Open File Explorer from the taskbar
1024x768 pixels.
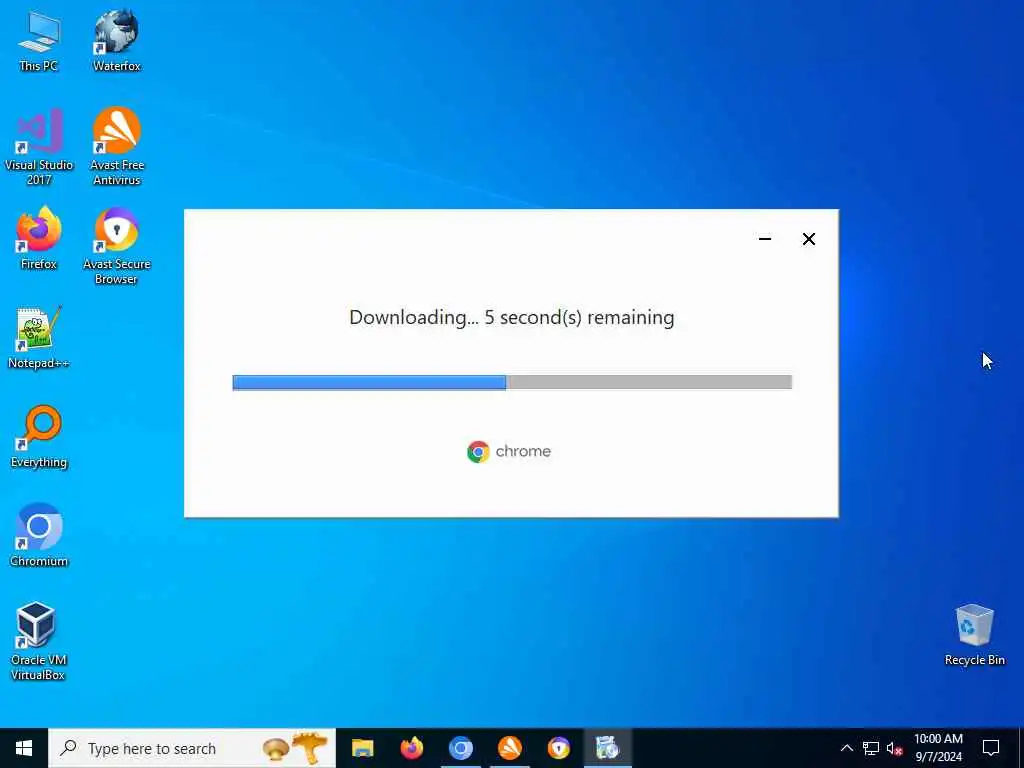362,748
